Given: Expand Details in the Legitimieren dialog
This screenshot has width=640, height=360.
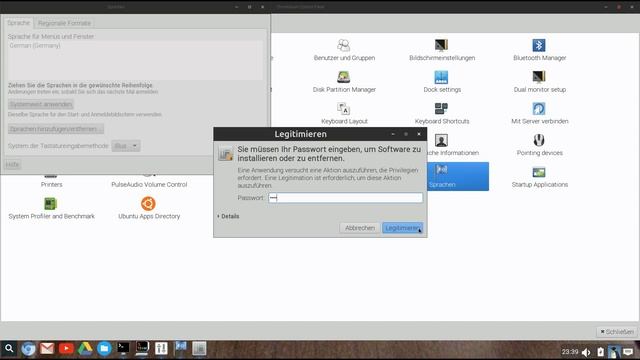Looking at the screenshot, I should (228, 216).
